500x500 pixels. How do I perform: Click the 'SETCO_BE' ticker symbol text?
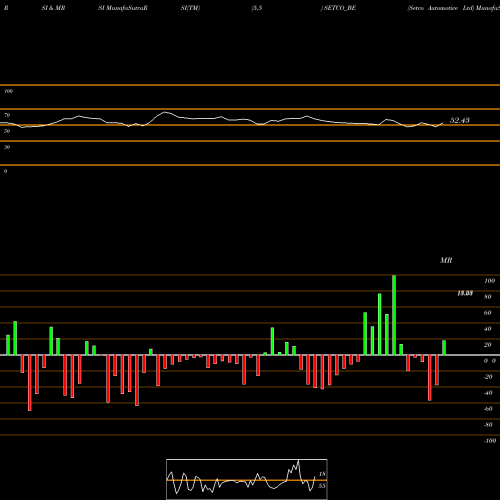click(340, 8)
